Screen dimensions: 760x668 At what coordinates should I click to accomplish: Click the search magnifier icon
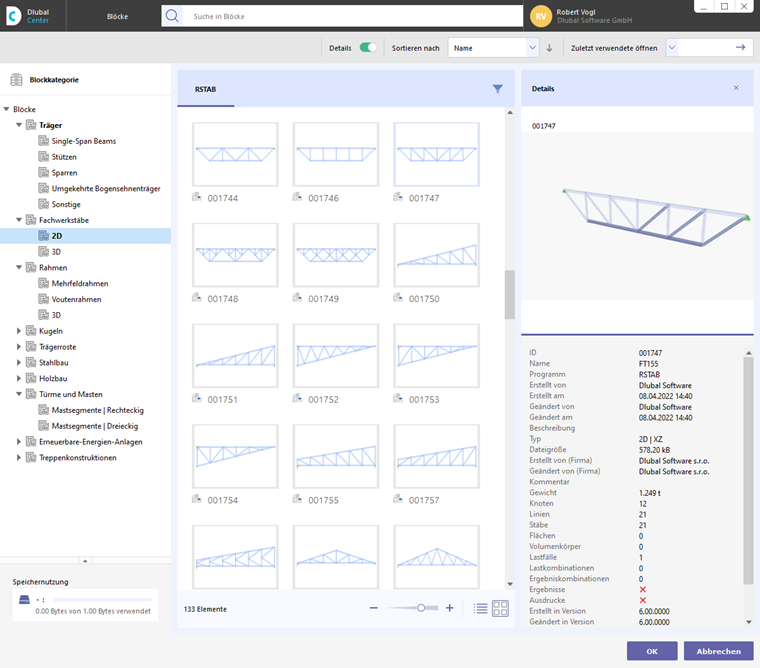[172, 16]
